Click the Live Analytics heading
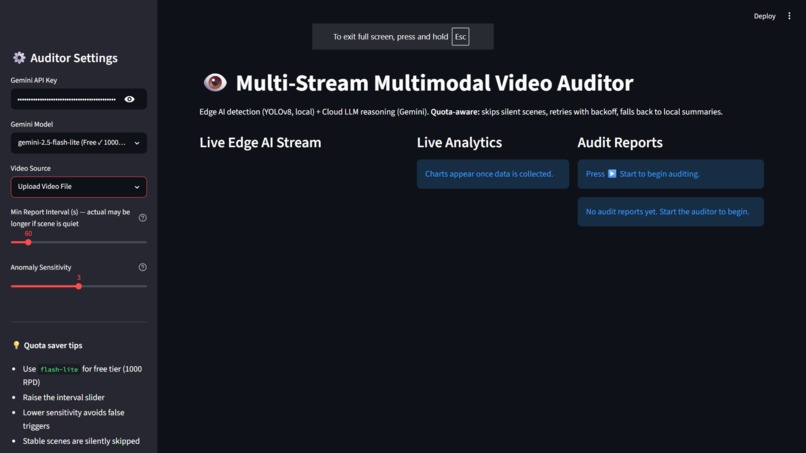 pyautogui.click(x=459, y=142)
